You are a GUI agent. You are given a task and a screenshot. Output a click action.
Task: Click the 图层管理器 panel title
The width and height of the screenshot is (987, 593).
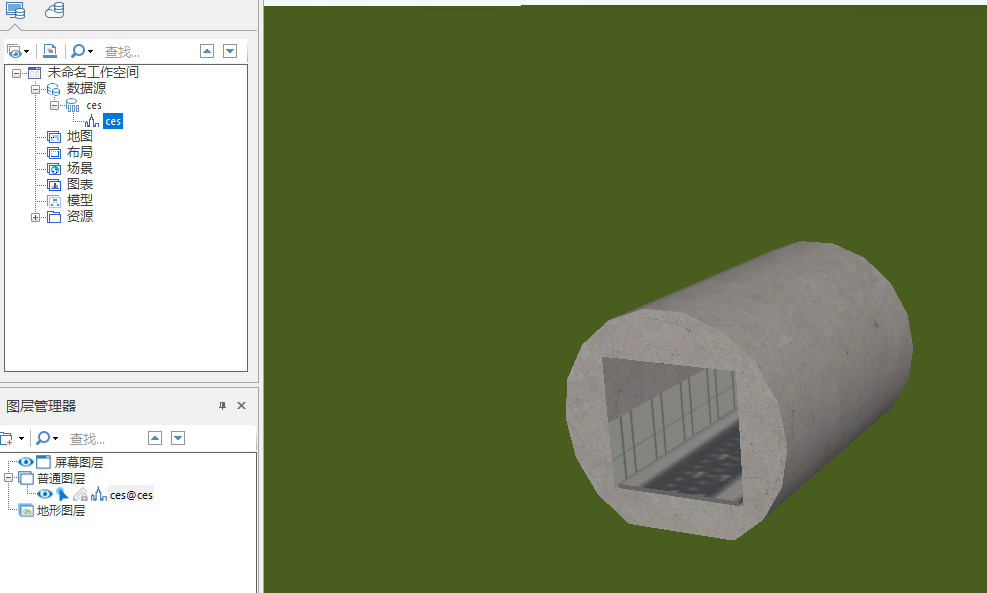(41, 406)
